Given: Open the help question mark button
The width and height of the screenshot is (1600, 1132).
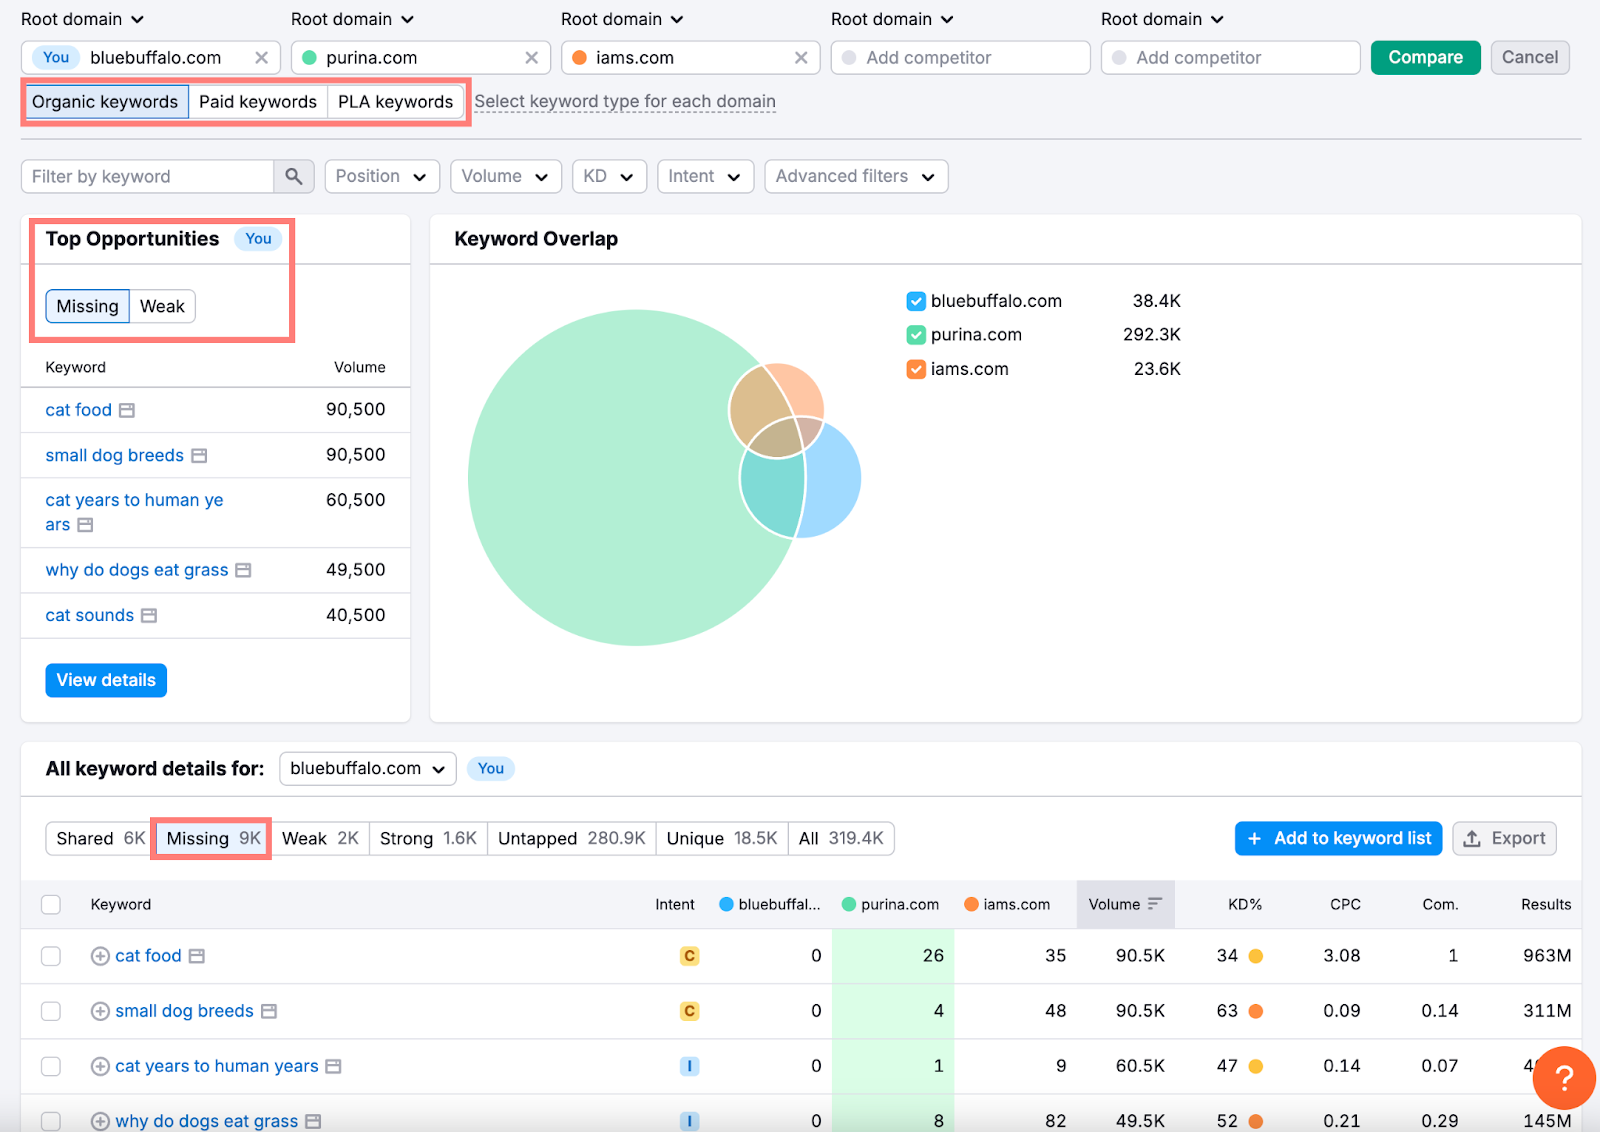Looking at the screenshot, I should pos(1563,1079).
